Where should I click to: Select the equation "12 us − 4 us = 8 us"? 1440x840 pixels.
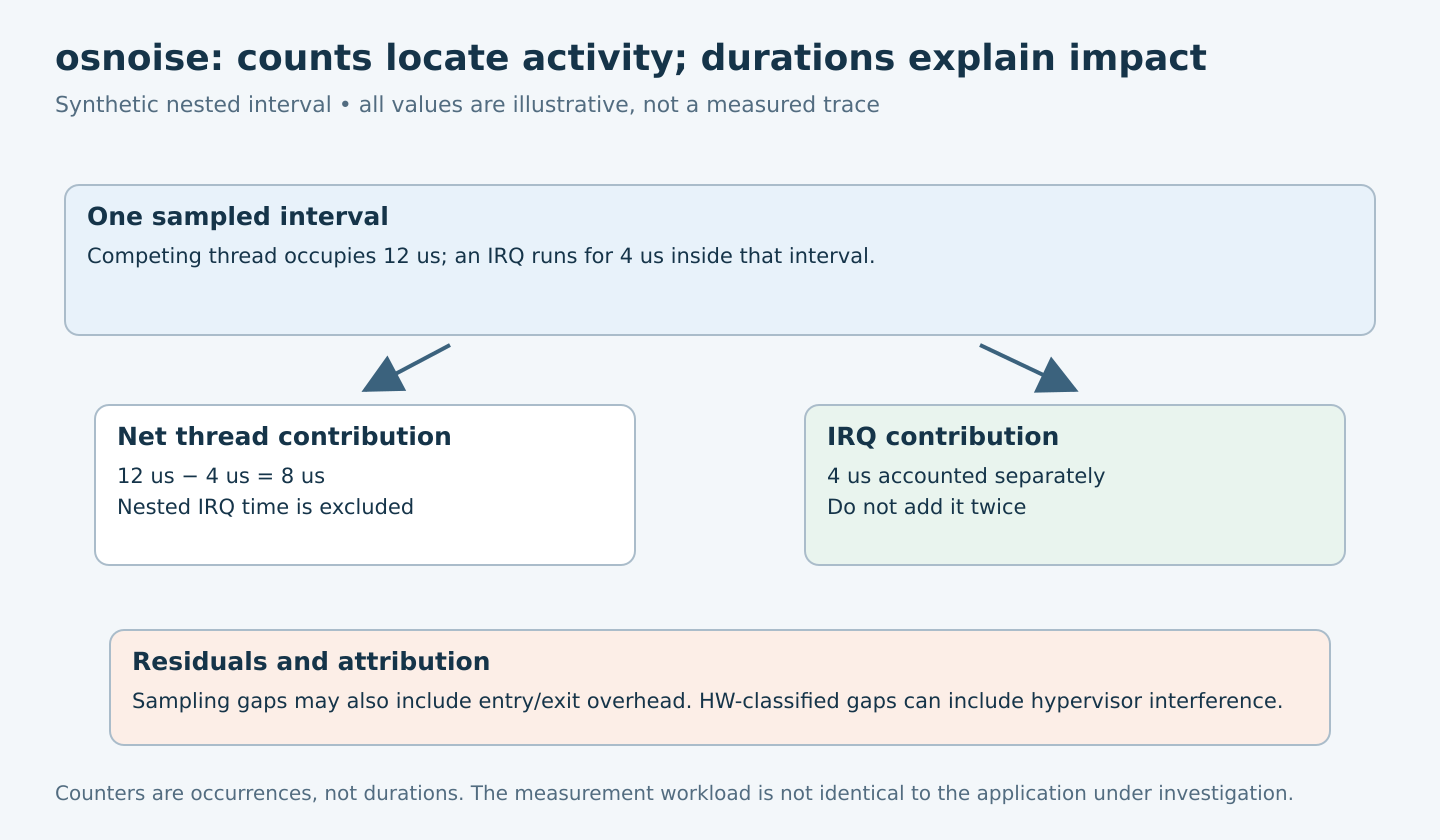tap(221, 476)
